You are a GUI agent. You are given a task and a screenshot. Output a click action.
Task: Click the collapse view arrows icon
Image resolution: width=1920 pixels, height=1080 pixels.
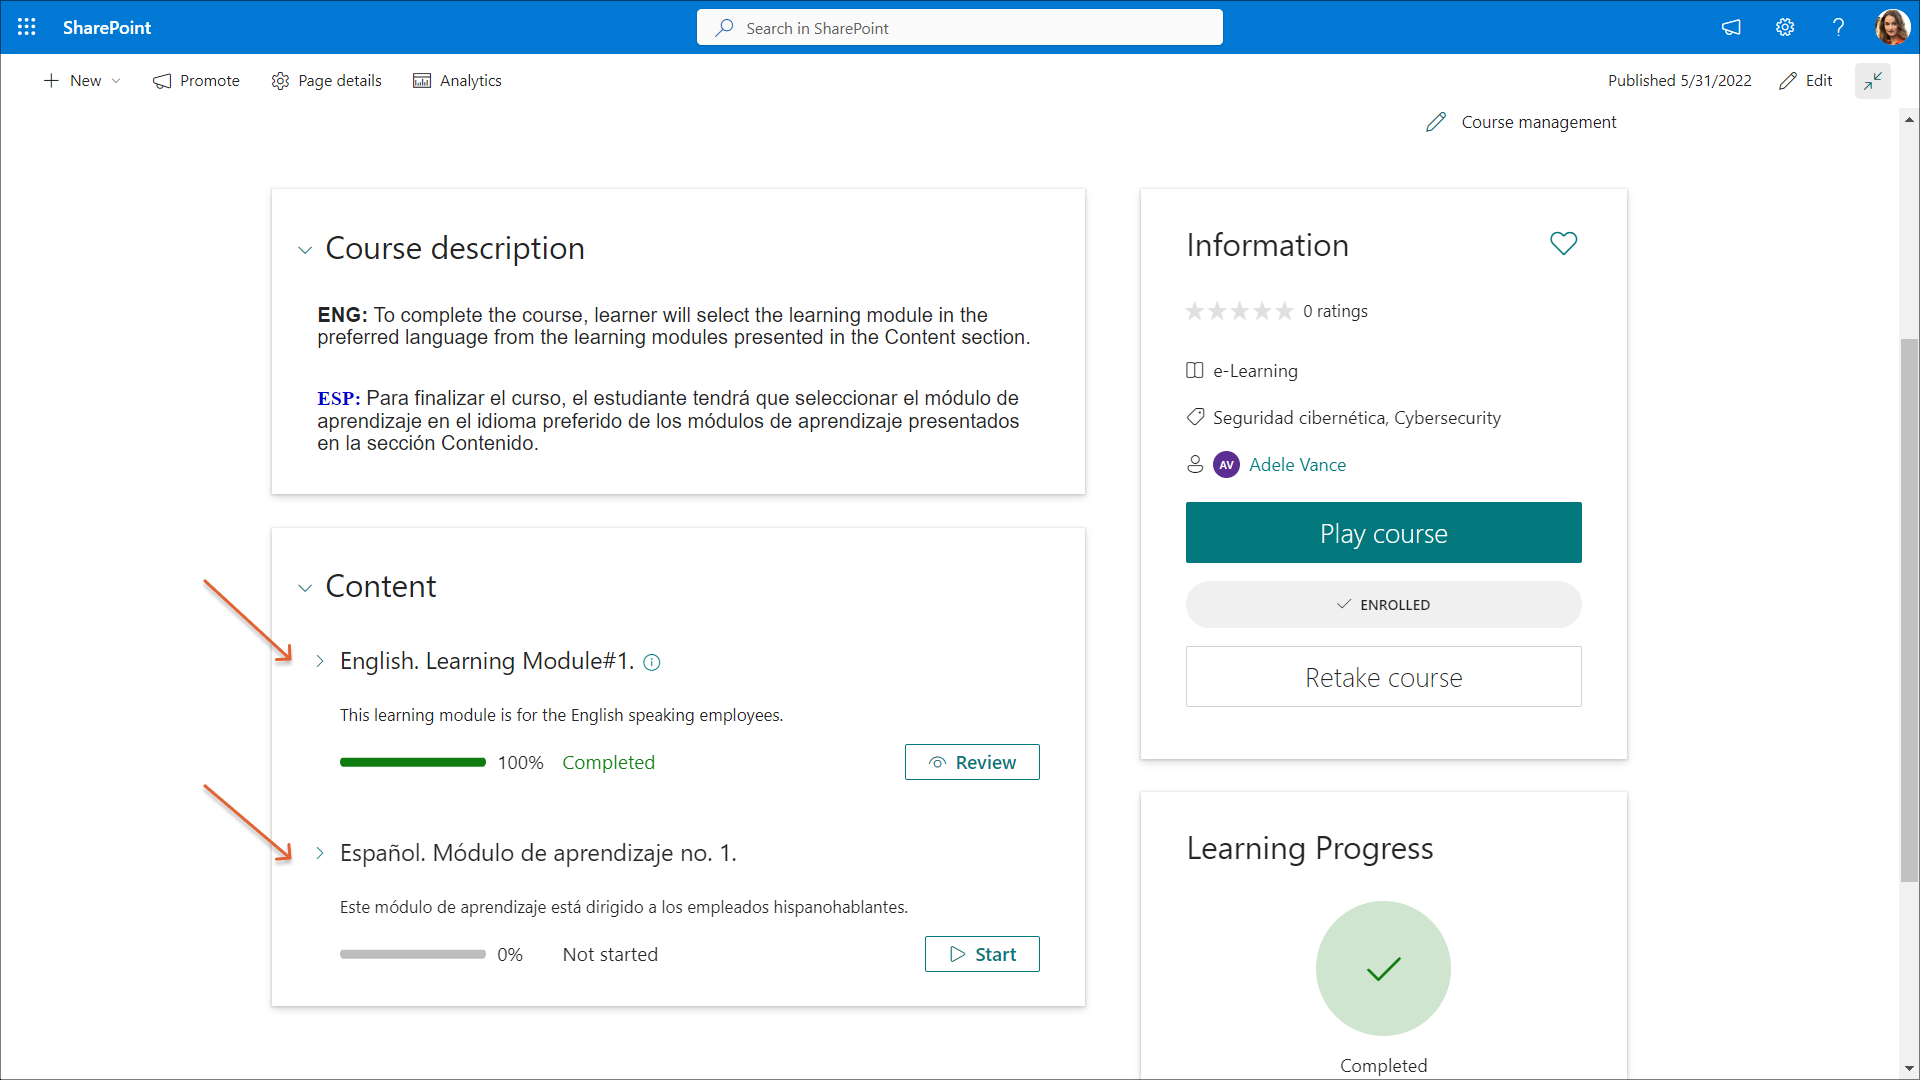pyautogui.click(x=1873, y=81)
